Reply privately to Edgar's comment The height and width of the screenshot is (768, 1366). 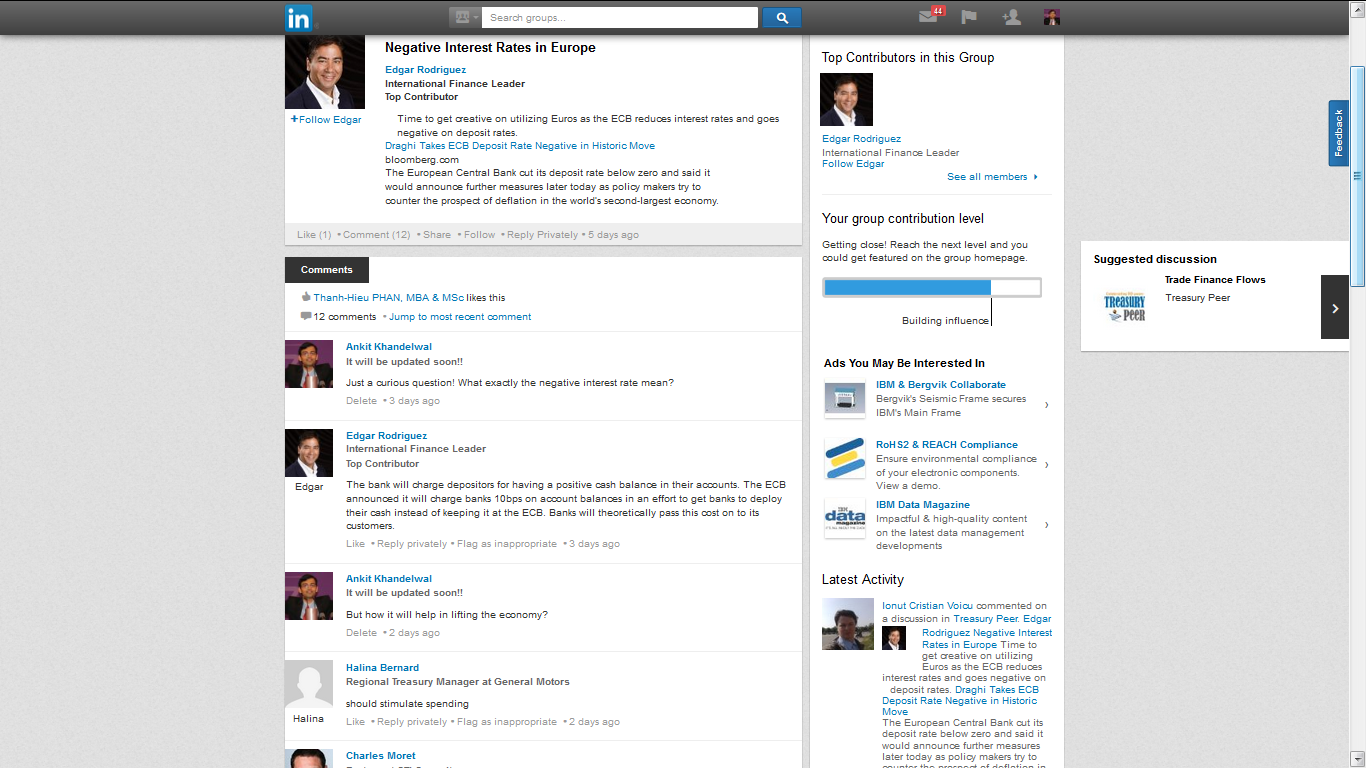coord(412,544)
